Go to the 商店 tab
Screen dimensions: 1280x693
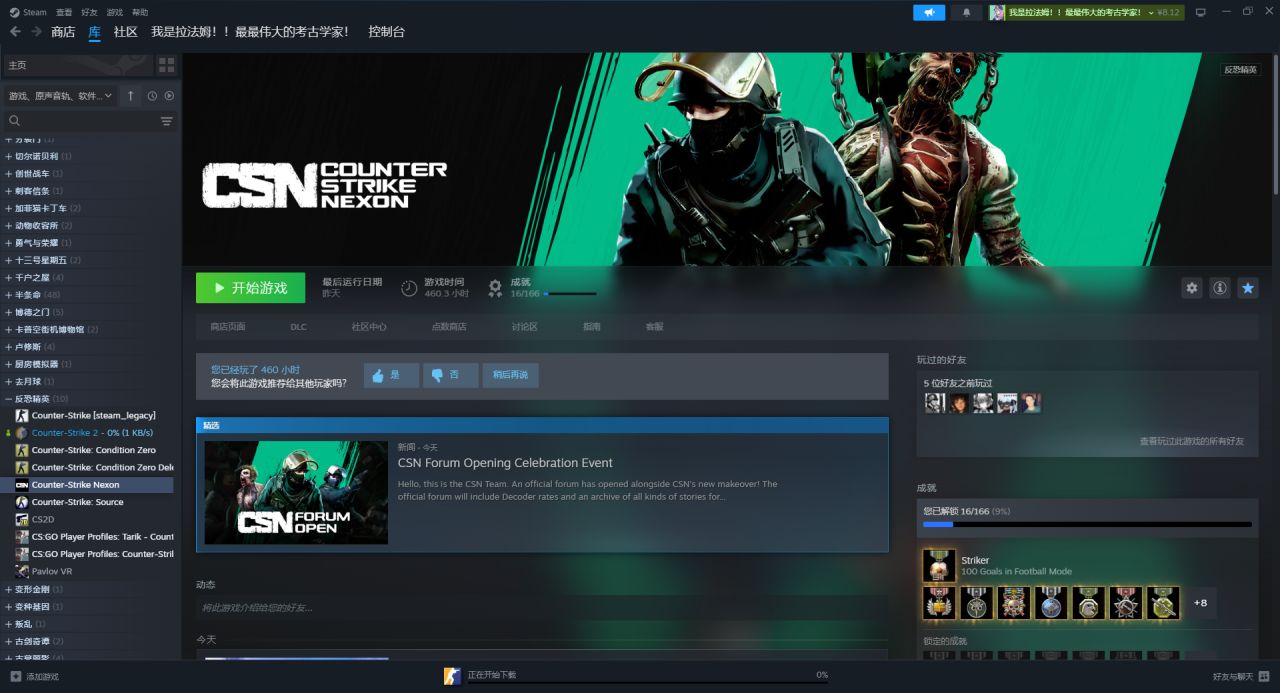[63, 32]
